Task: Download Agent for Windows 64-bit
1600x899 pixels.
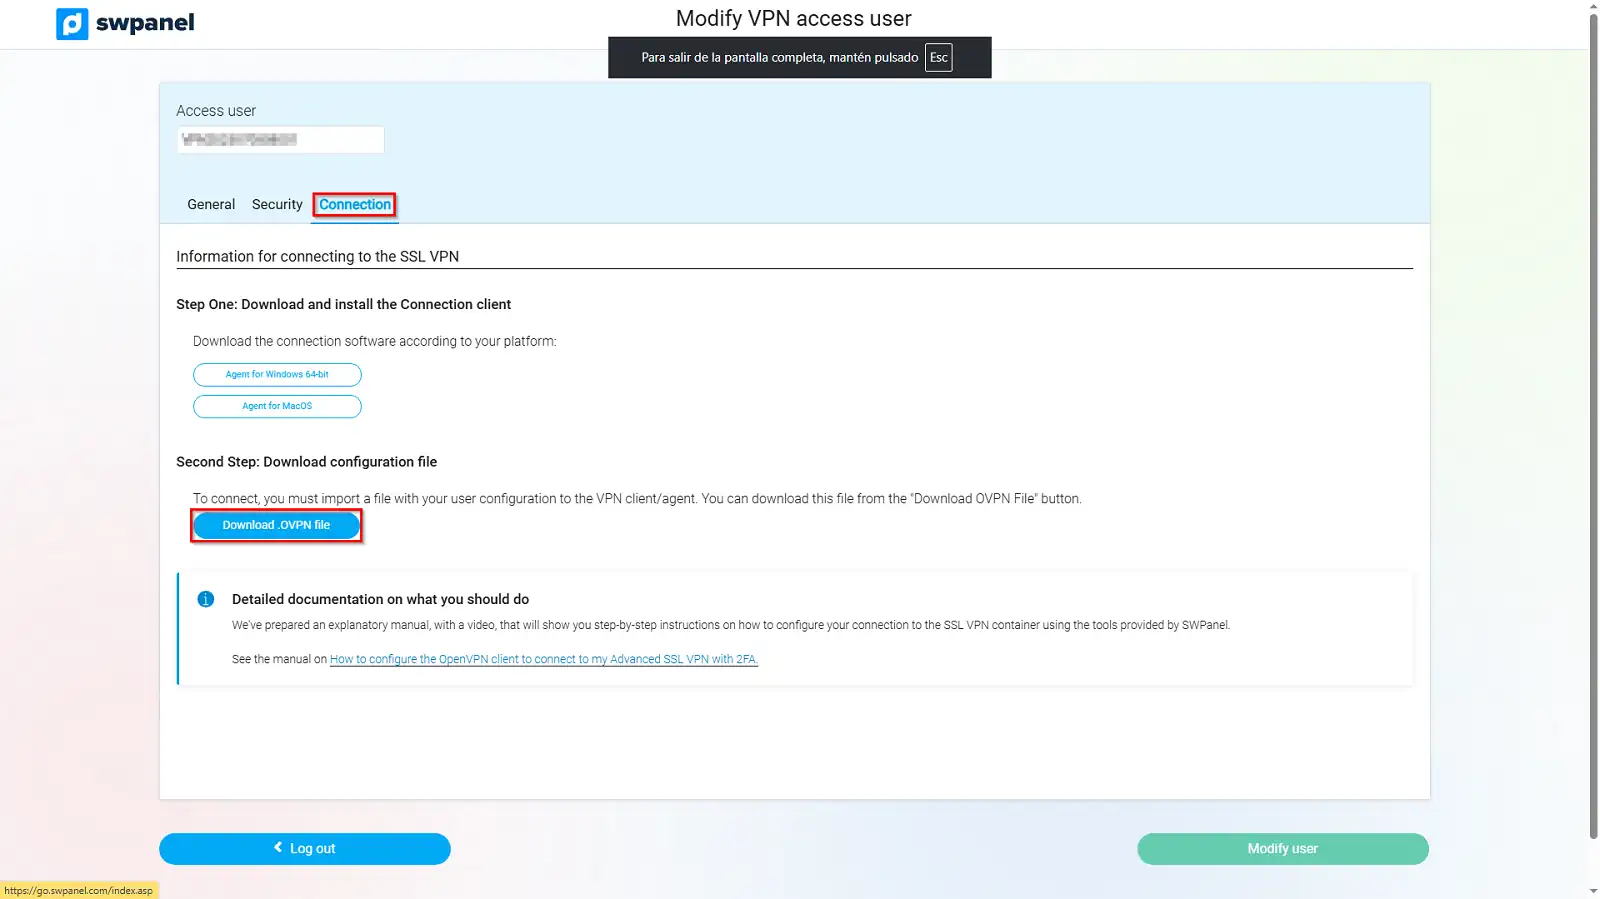Action: (277, 374)
